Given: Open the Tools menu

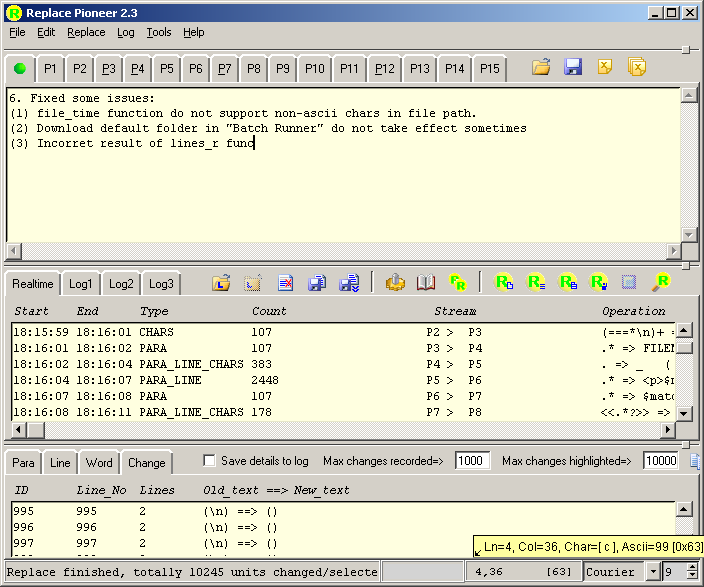Looking at the screenshot, I should pos(158,32).
